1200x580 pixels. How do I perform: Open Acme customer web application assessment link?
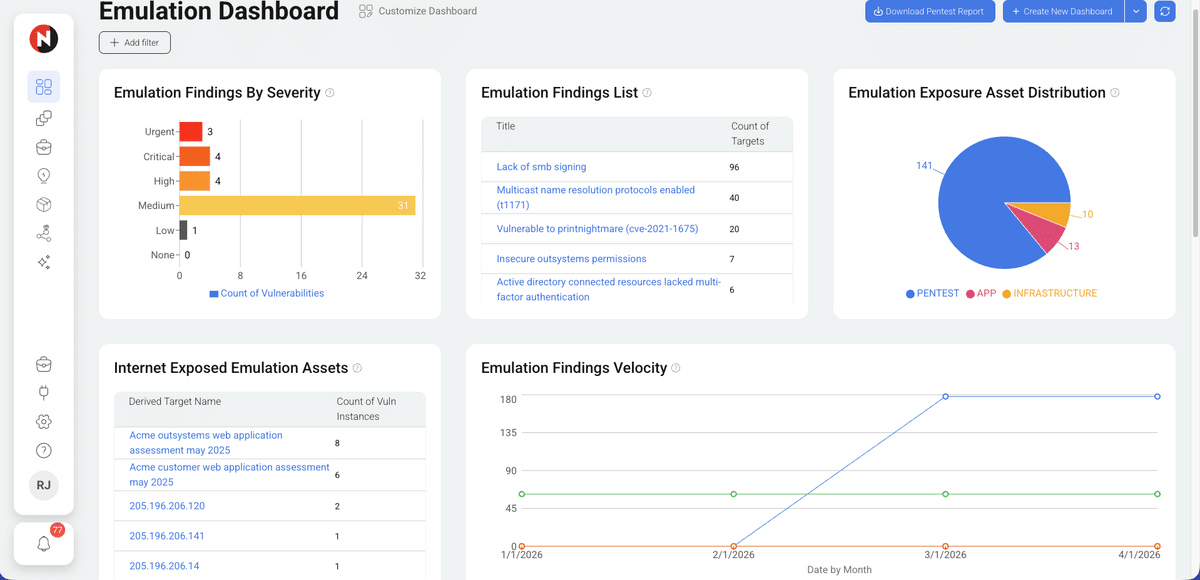pyautogui.click(x=229, y=475)
